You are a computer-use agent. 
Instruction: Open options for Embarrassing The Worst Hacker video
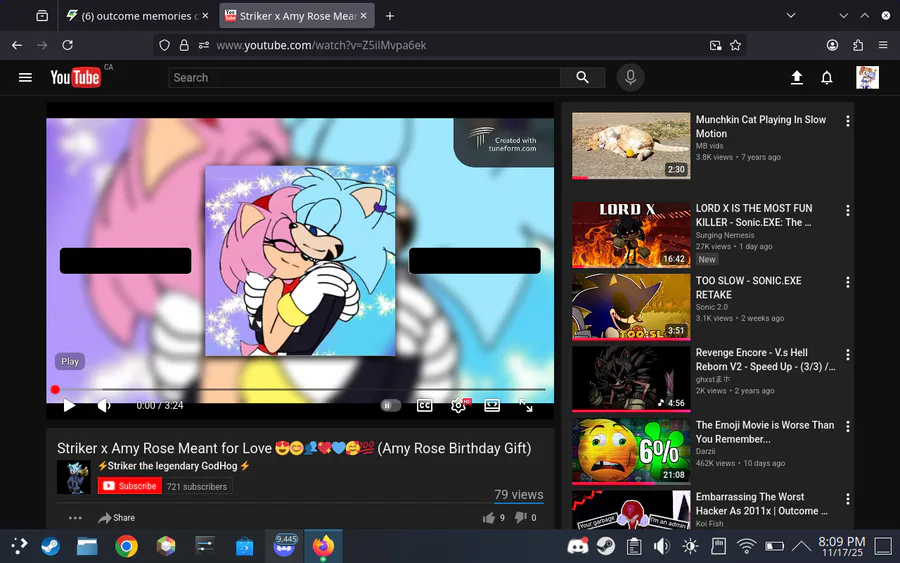[847, 498]
